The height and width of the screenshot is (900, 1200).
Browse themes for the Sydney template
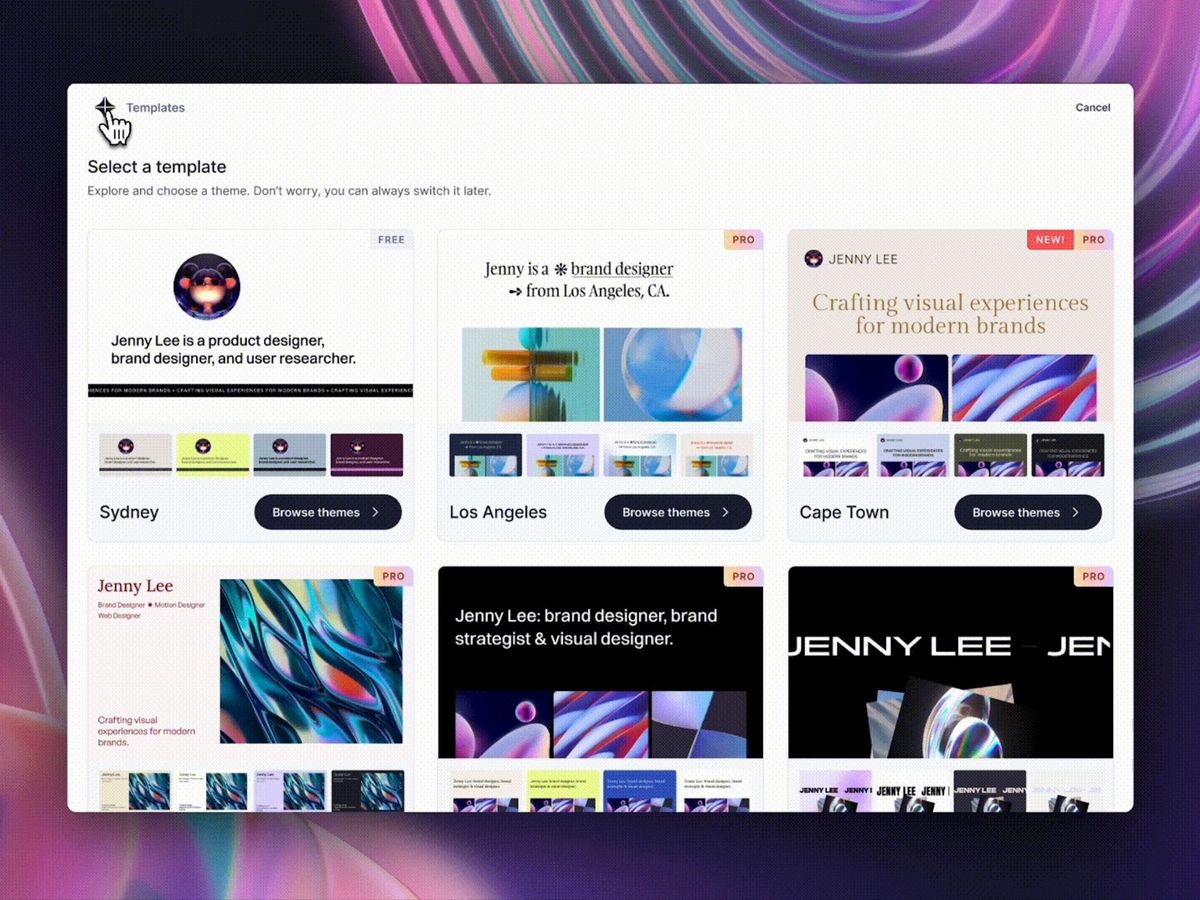tap(328, 512)
